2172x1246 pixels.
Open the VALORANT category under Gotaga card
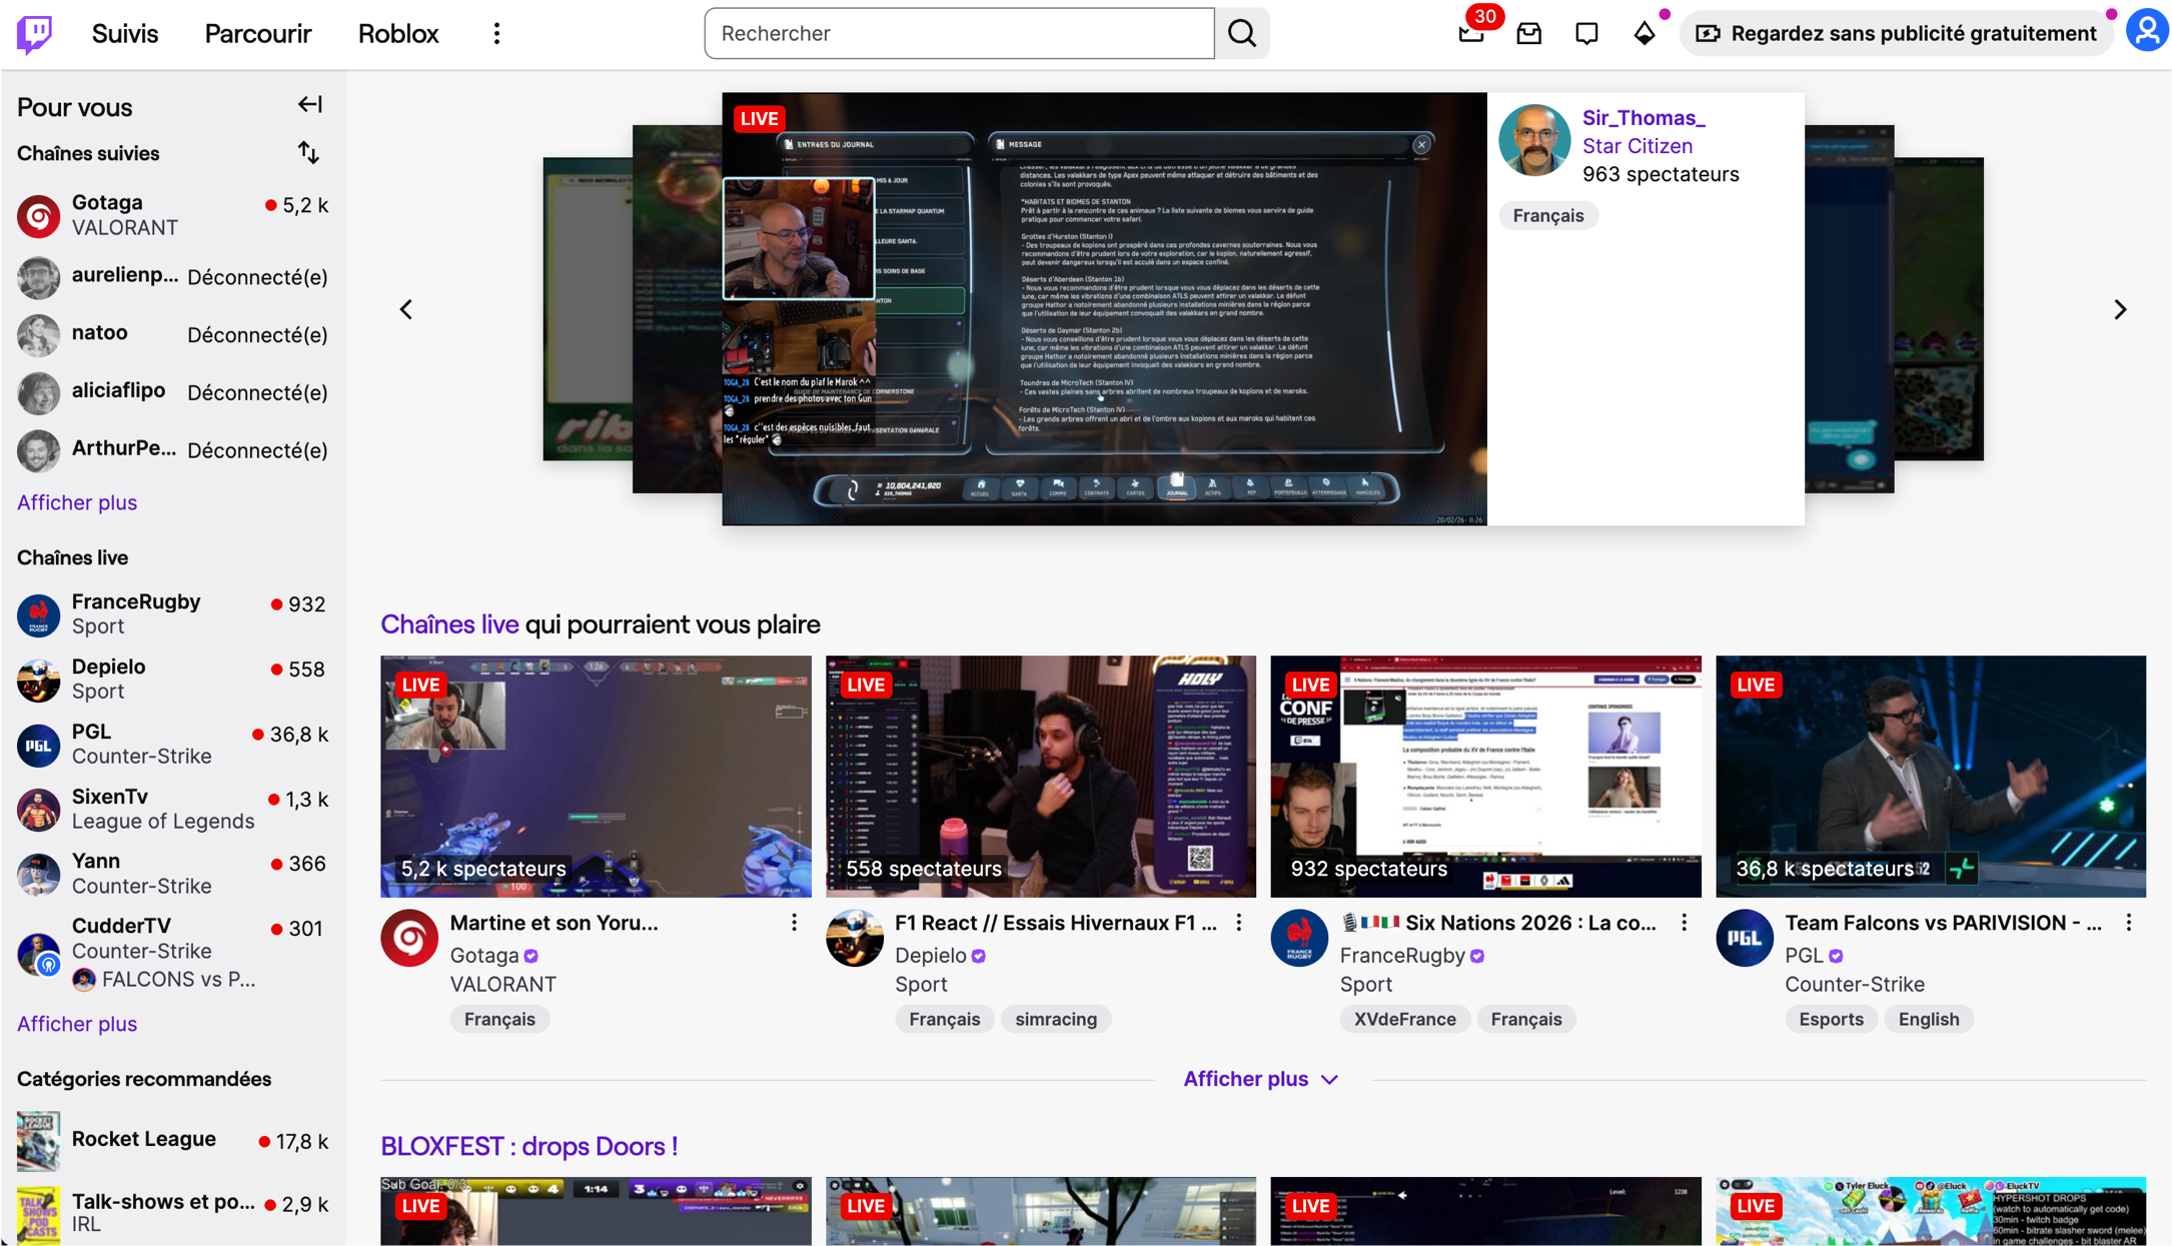[502, 984]
